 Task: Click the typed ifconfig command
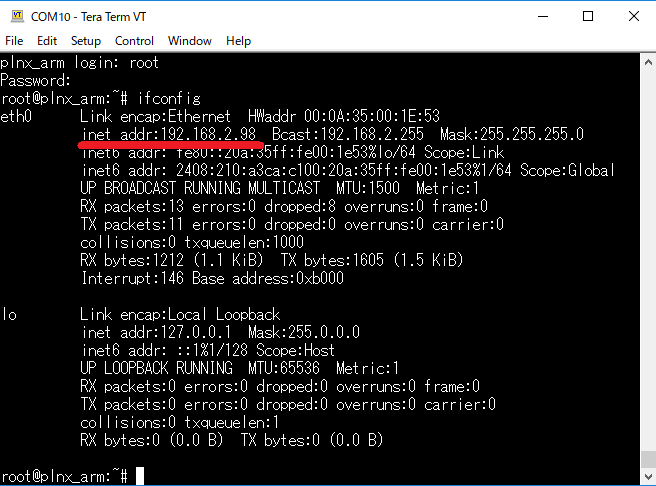click(x=168, y=99)
